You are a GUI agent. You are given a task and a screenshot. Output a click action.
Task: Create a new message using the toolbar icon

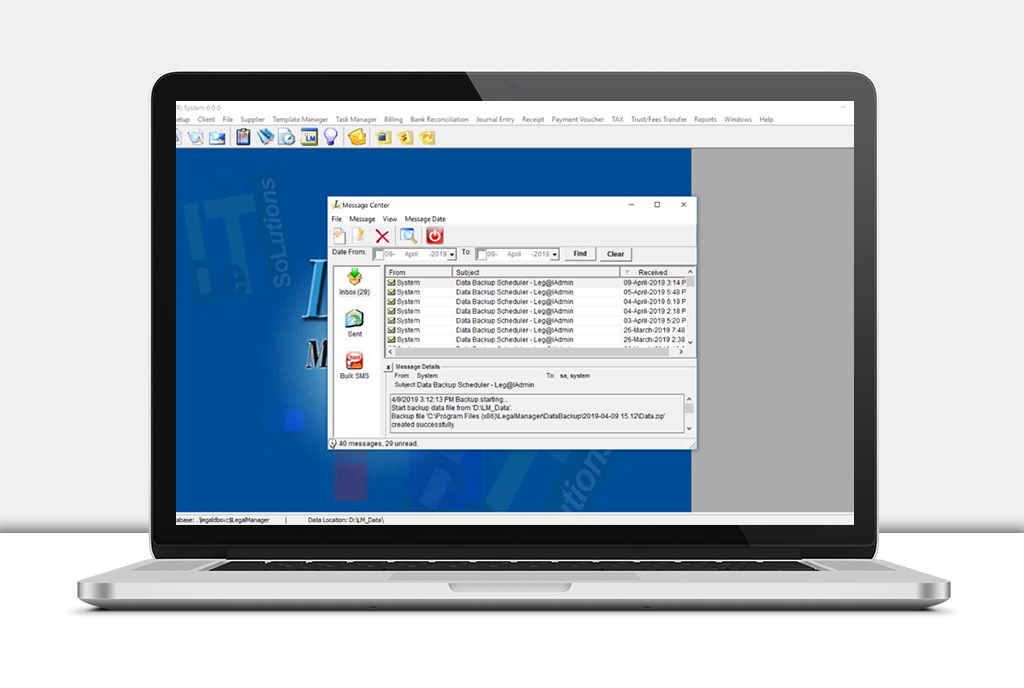339,235
